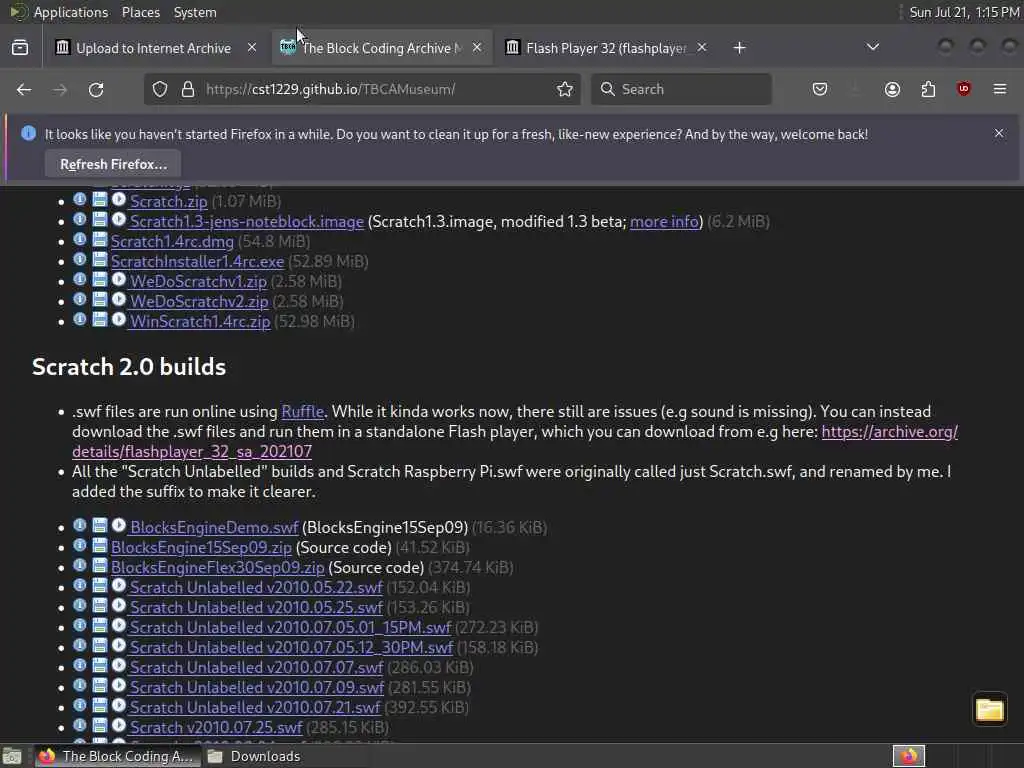Open Firefox View button
The width and height of the screenshot is (1024, 768).
20,48
